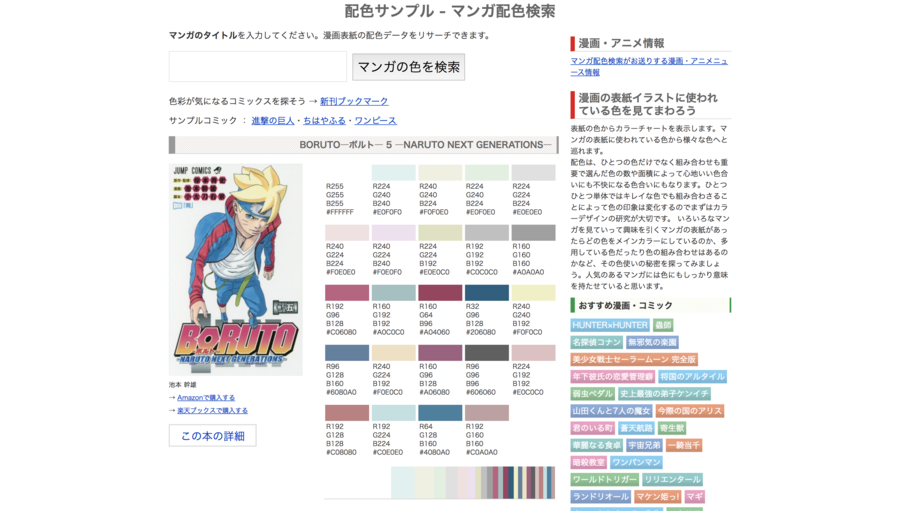Open the リリエンタール tag
Image resolution: width=900 pixels, height=511 pixels.
click(672, 479)
